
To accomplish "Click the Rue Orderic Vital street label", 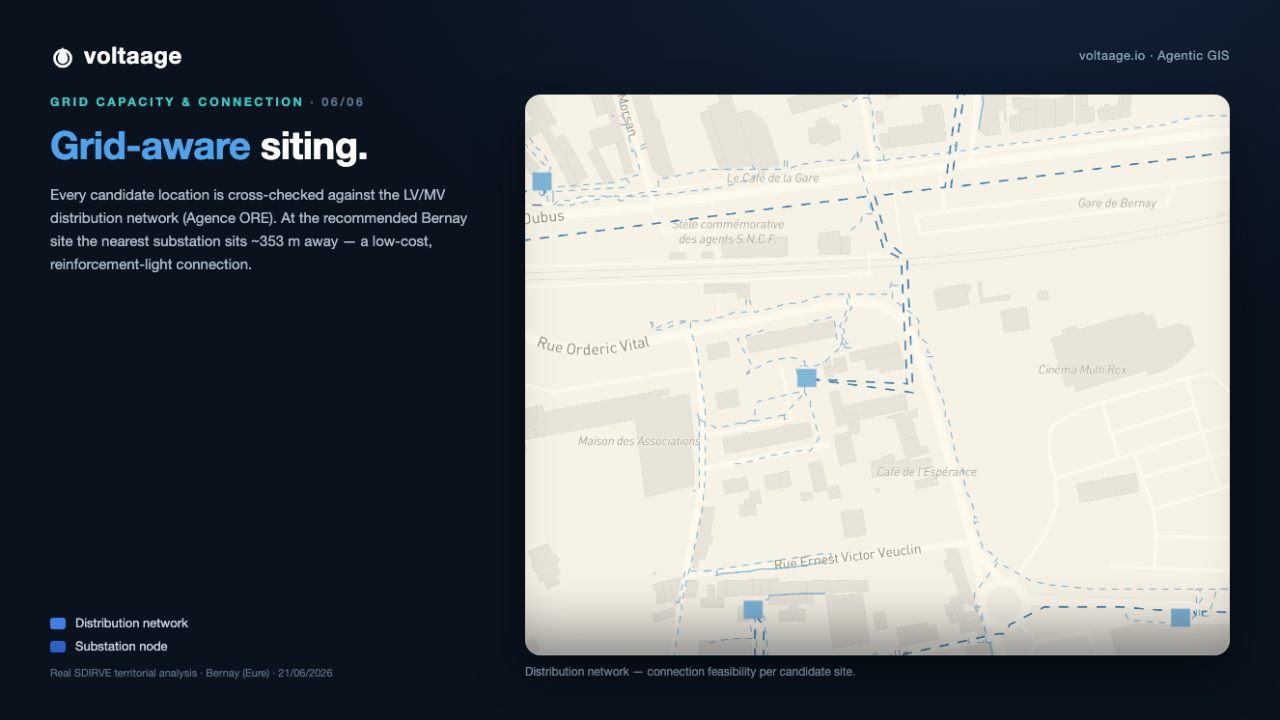I will pyautogui.click(x=593, y=345).
